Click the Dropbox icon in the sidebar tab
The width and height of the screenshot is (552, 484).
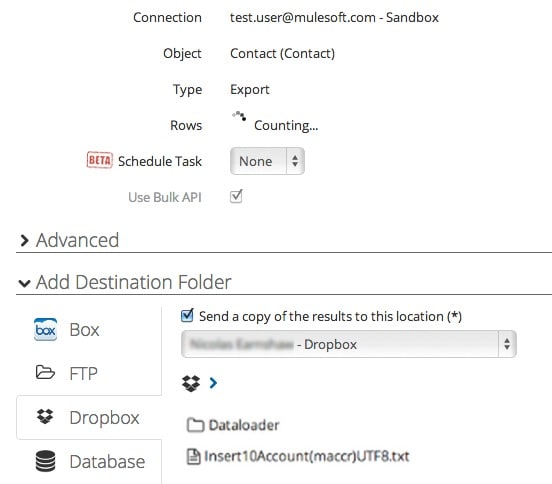(45, 416)
